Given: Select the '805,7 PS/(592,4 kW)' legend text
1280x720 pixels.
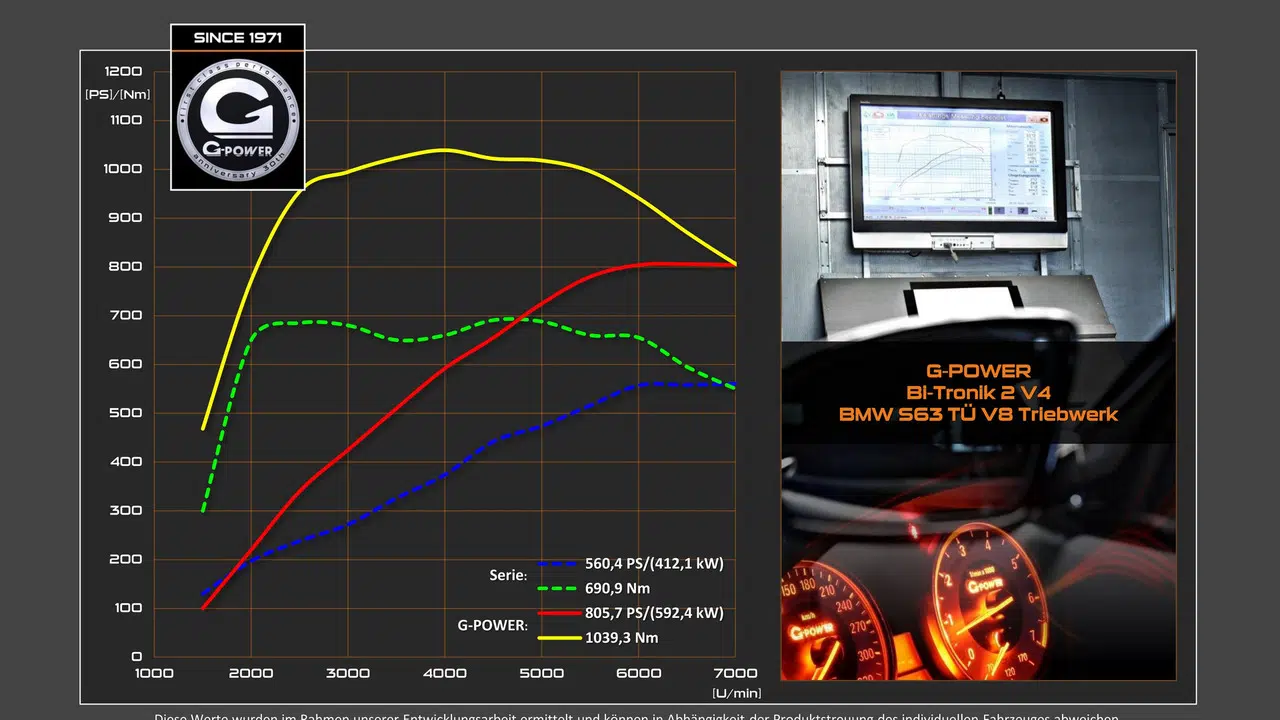Looking at the screenshot, I should click(654, 613).
